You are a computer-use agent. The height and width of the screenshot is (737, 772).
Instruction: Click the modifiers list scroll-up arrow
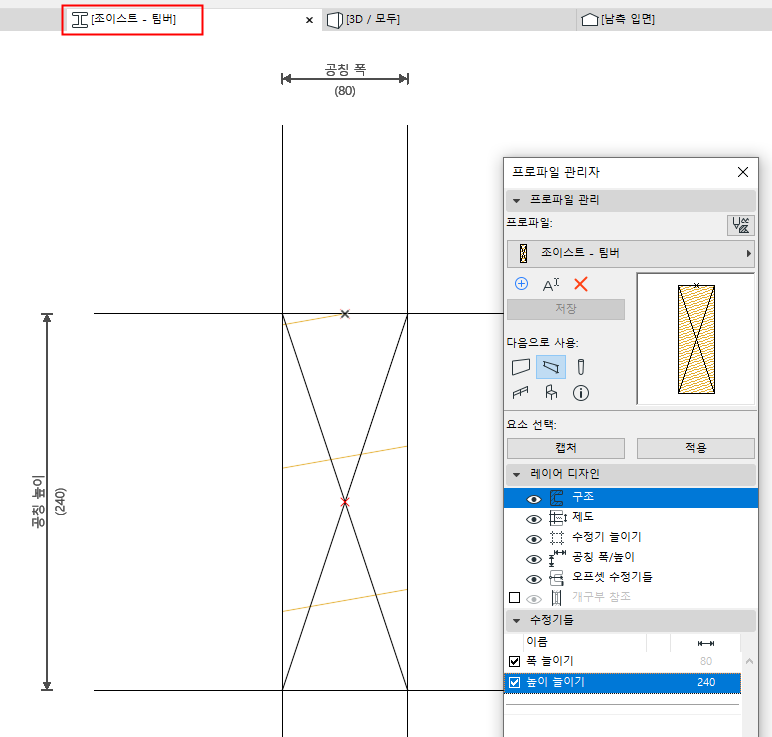(x=749, y=662)
